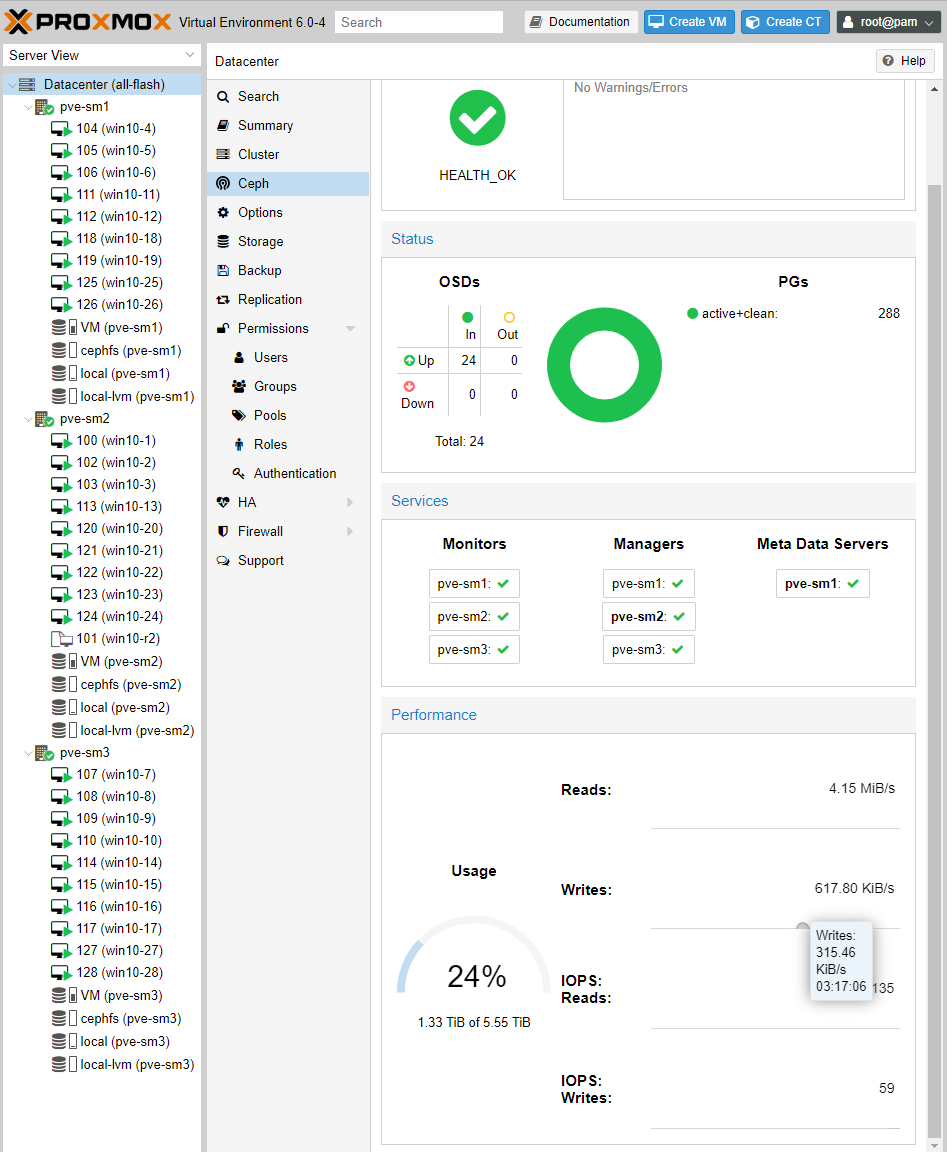The image size is (947, 1152).
Task: Click the pve-sm3 monitor status box
Action: [474, 650]
